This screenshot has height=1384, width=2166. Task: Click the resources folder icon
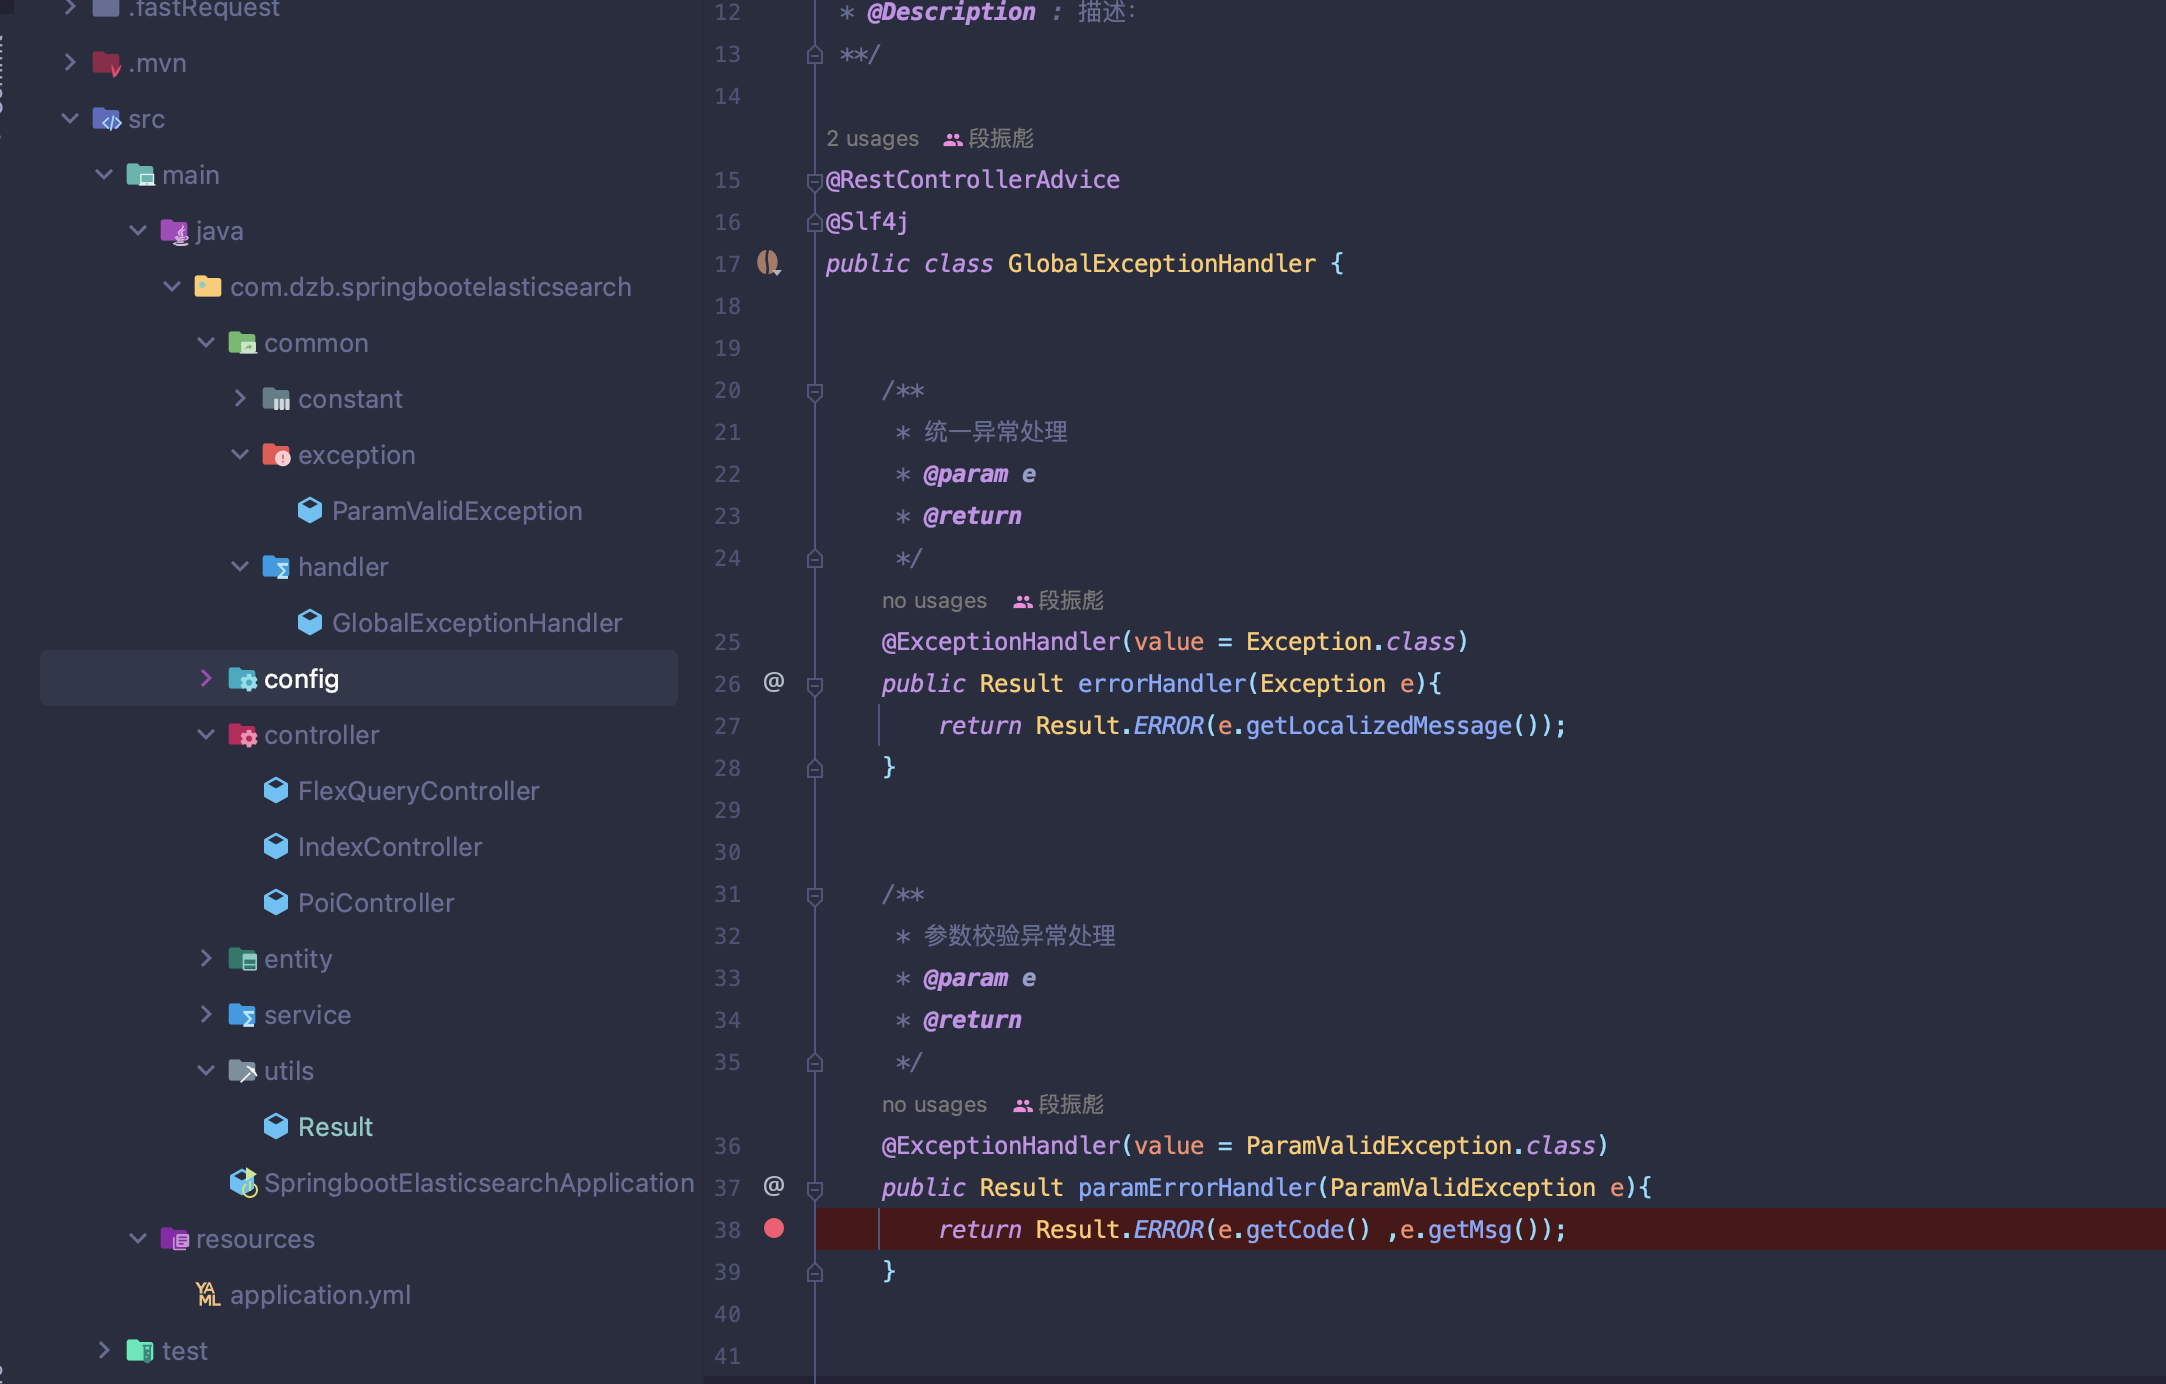[175, 1239]
